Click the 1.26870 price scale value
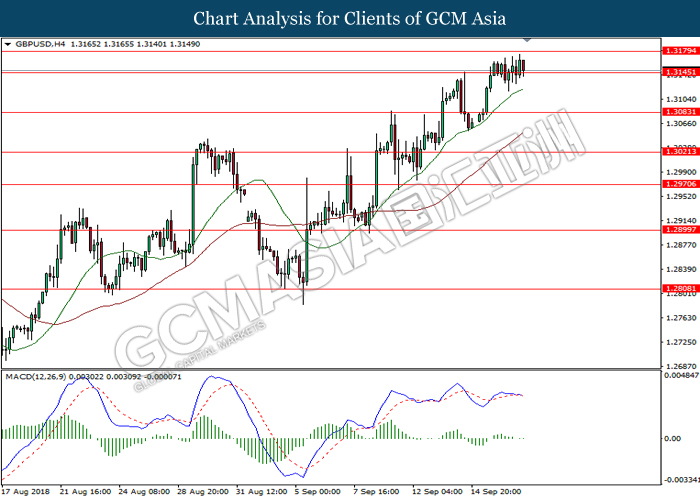 (681, 366)
